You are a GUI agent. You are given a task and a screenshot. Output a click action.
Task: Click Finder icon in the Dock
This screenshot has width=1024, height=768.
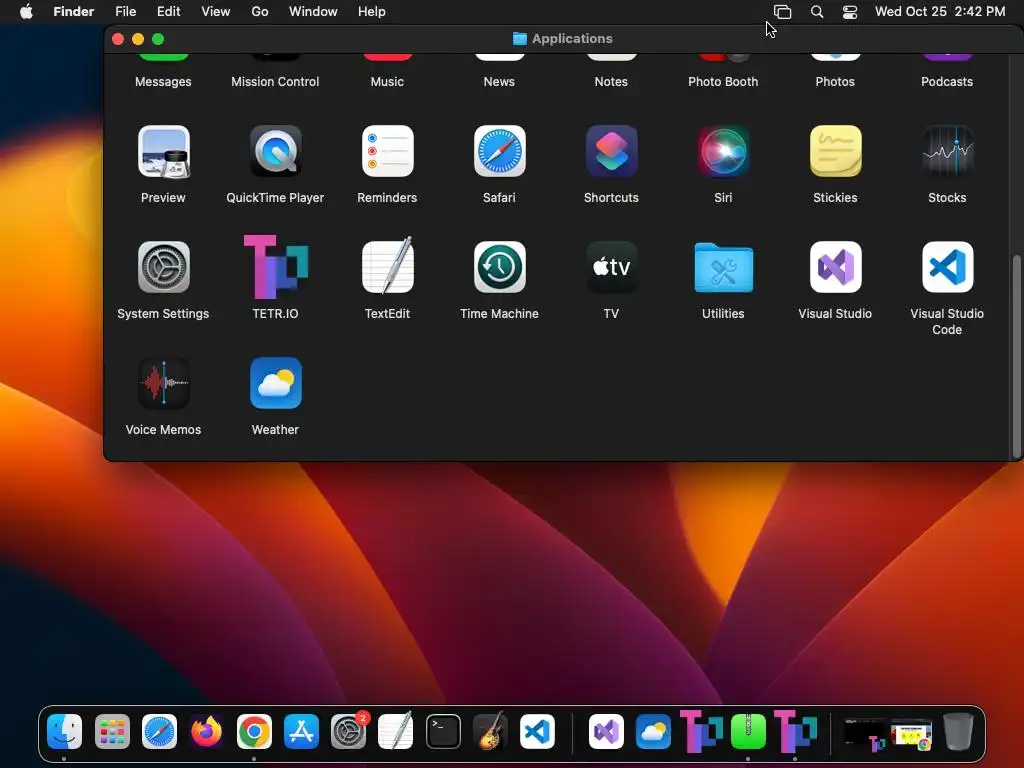tap(64, 731)
